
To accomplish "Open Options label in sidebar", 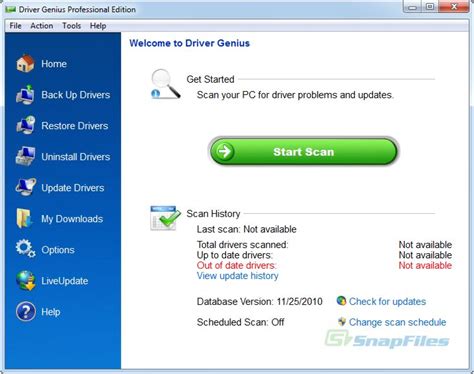I will [x=58, y=250].
